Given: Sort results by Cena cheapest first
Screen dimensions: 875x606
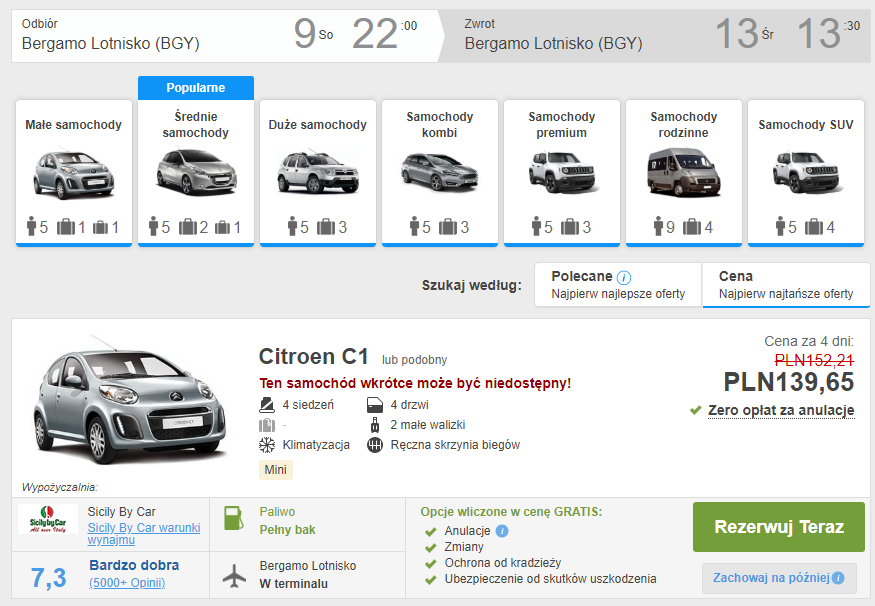Looking at the screenshot, I should tap(786, 285).
